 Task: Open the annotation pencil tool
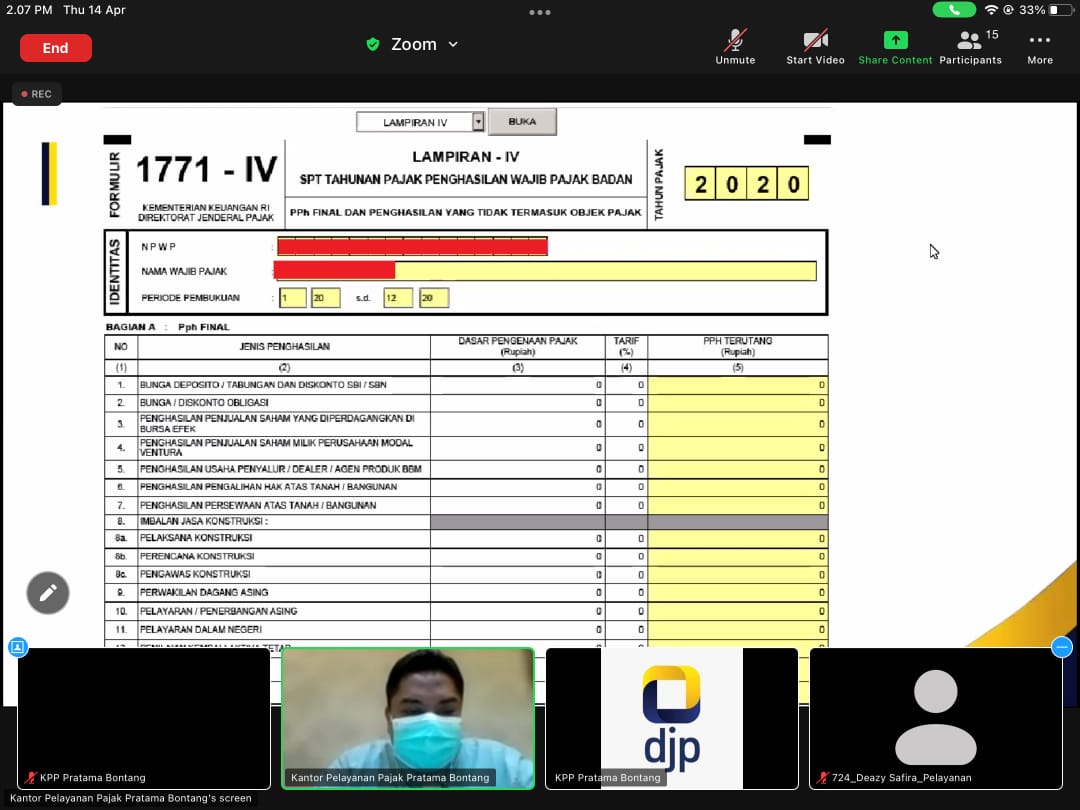[48, 593]
